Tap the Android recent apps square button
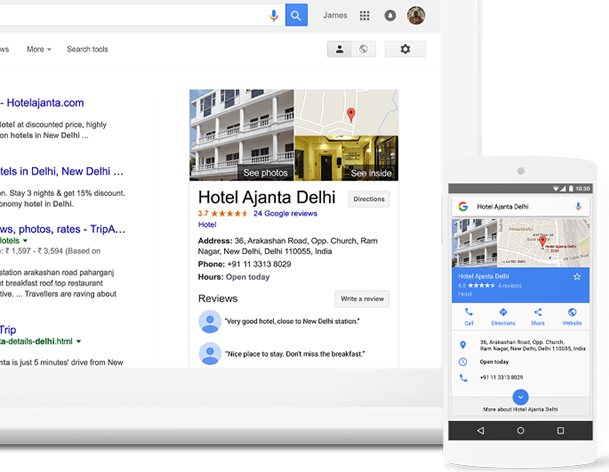 pyautogui.click(x=560, y=430)
